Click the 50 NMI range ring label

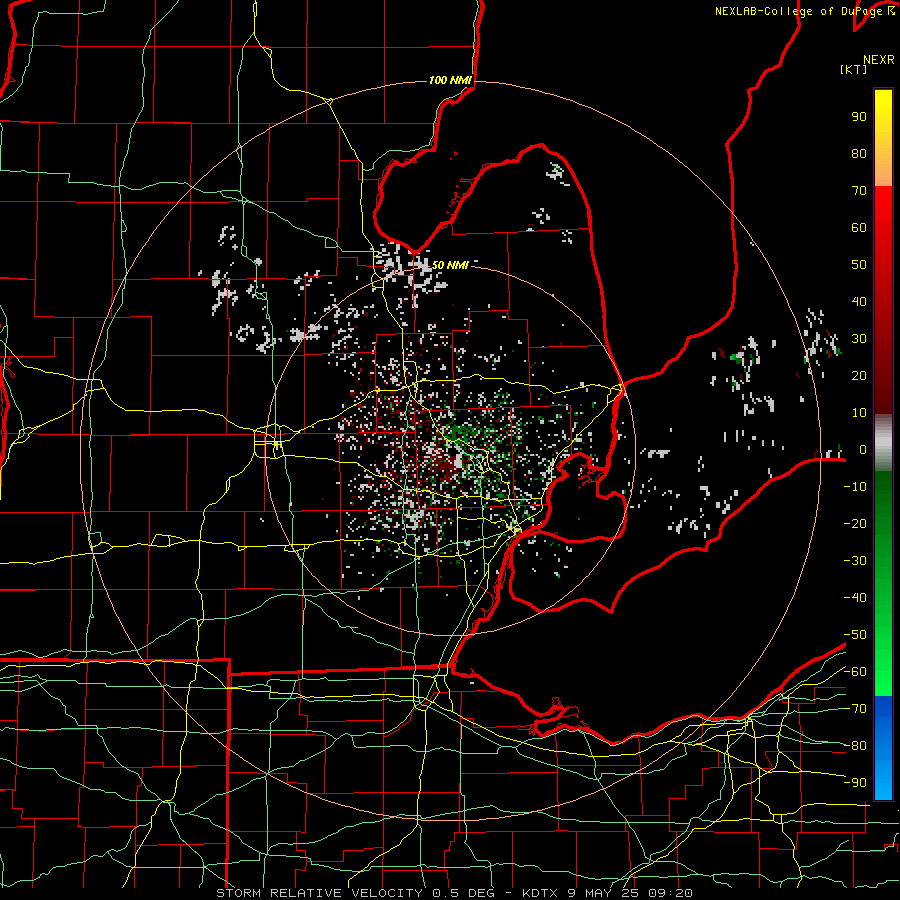(450, 265)
